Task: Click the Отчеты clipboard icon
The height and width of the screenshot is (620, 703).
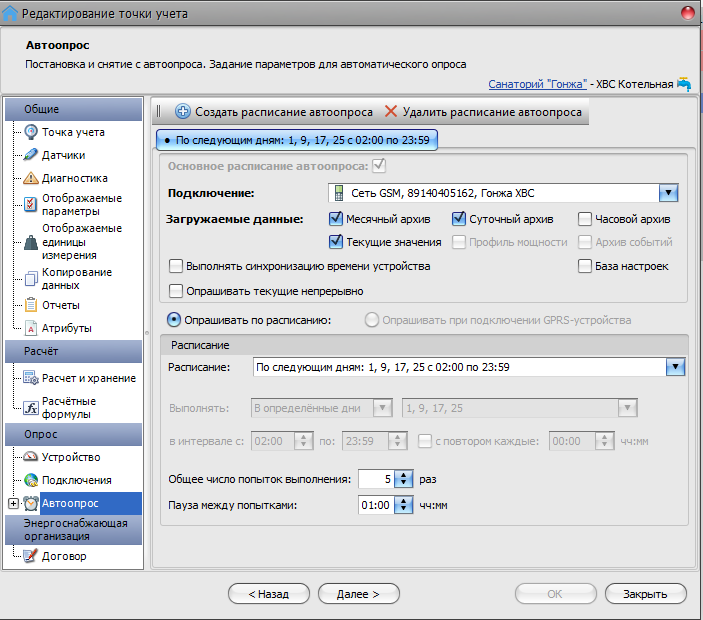Action: pos(30,305)
